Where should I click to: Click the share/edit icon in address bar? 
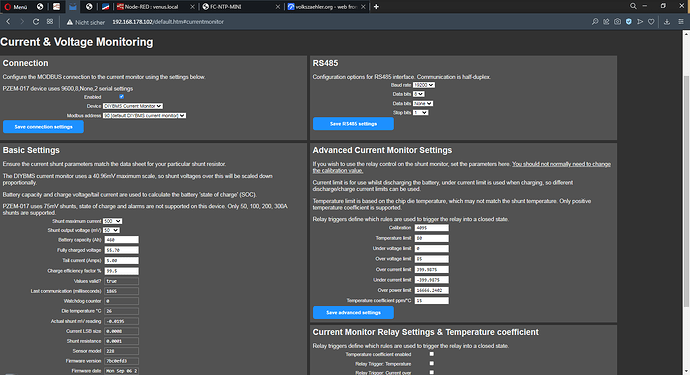click(x=606, y=22)
